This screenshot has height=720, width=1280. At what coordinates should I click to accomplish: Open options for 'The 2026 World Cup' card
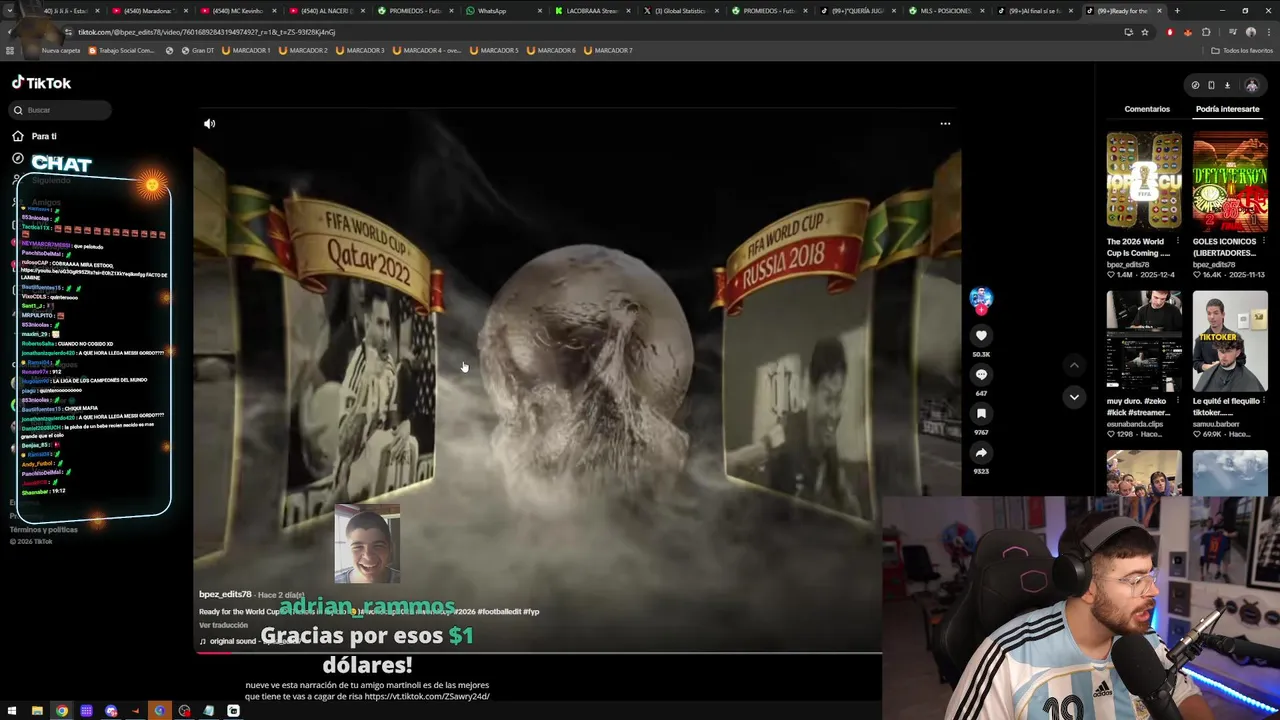click(1179, 242)
